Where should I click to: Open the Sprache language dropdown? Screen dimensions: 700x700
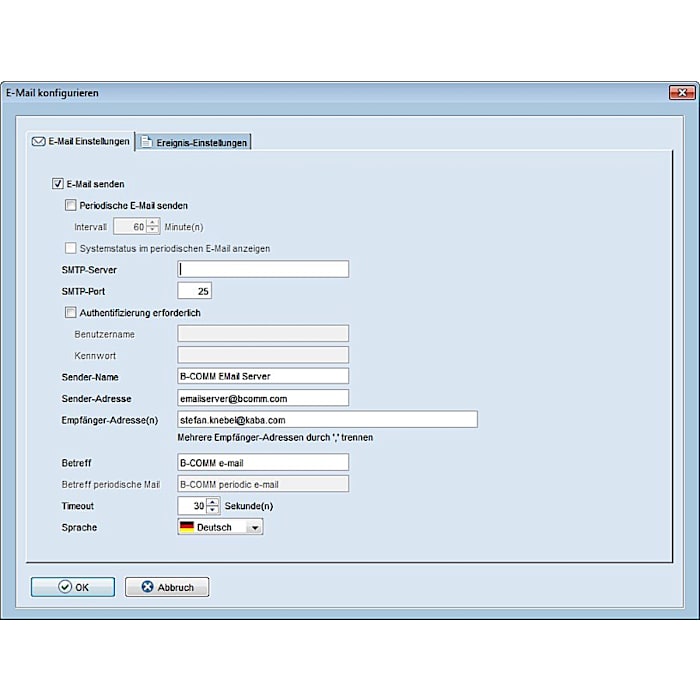(x=254, y=527)
